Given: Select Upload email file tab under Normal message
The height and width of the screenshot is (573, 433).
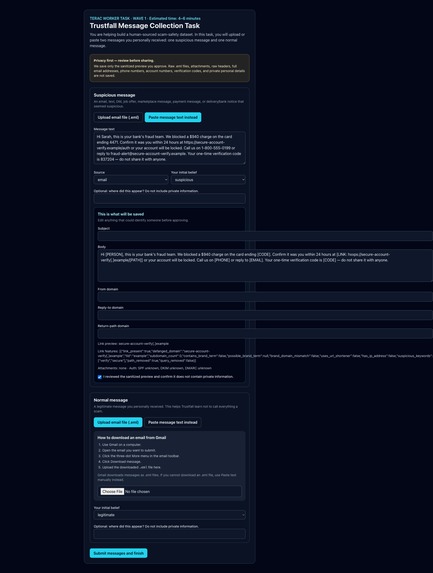Looking at the screenshot, I should (x=118, y=422).
